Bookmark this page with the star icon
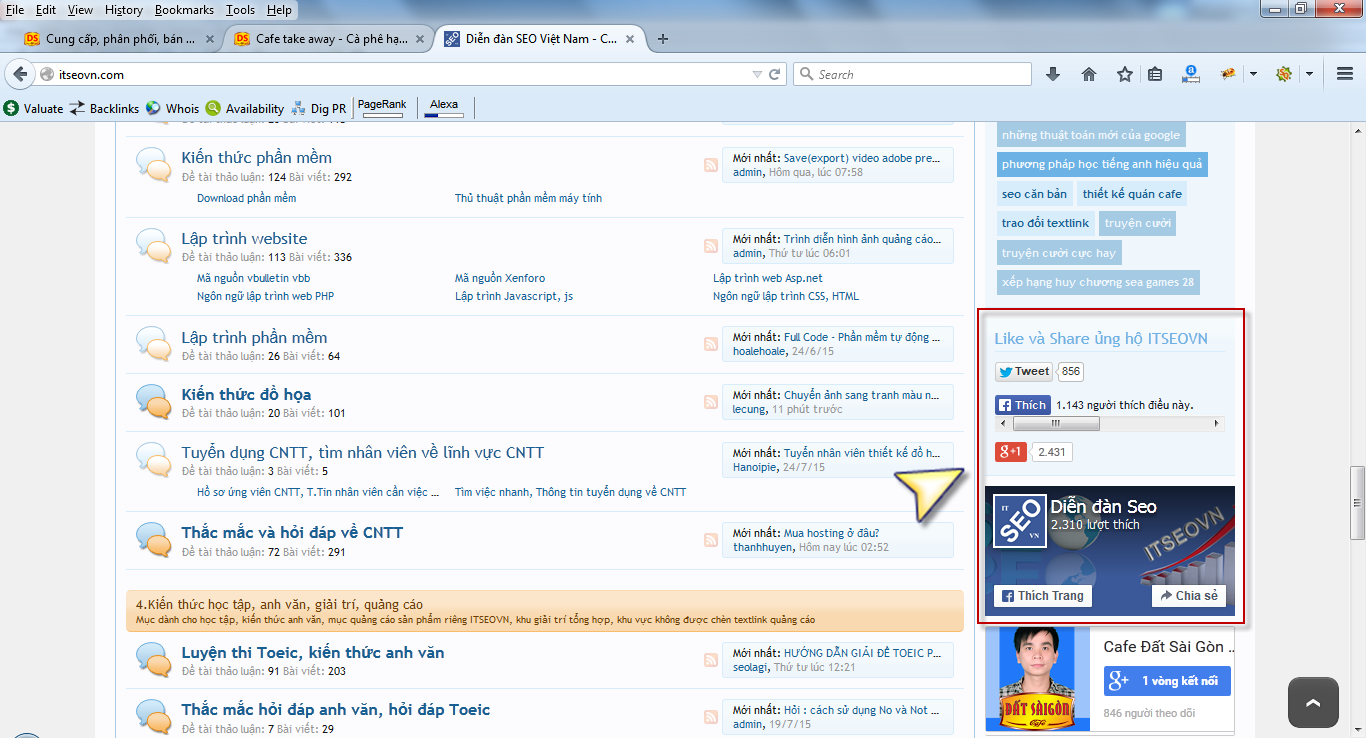The width and height of the screenshot is (1366, 738). (1125, 74)
